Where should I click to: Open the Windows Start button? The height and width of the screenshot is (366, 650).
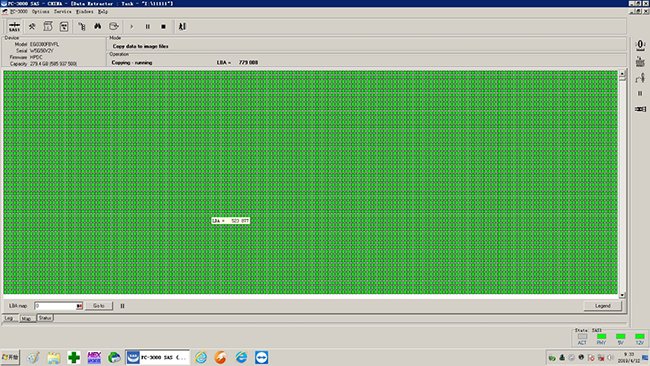tap(10, 357)
